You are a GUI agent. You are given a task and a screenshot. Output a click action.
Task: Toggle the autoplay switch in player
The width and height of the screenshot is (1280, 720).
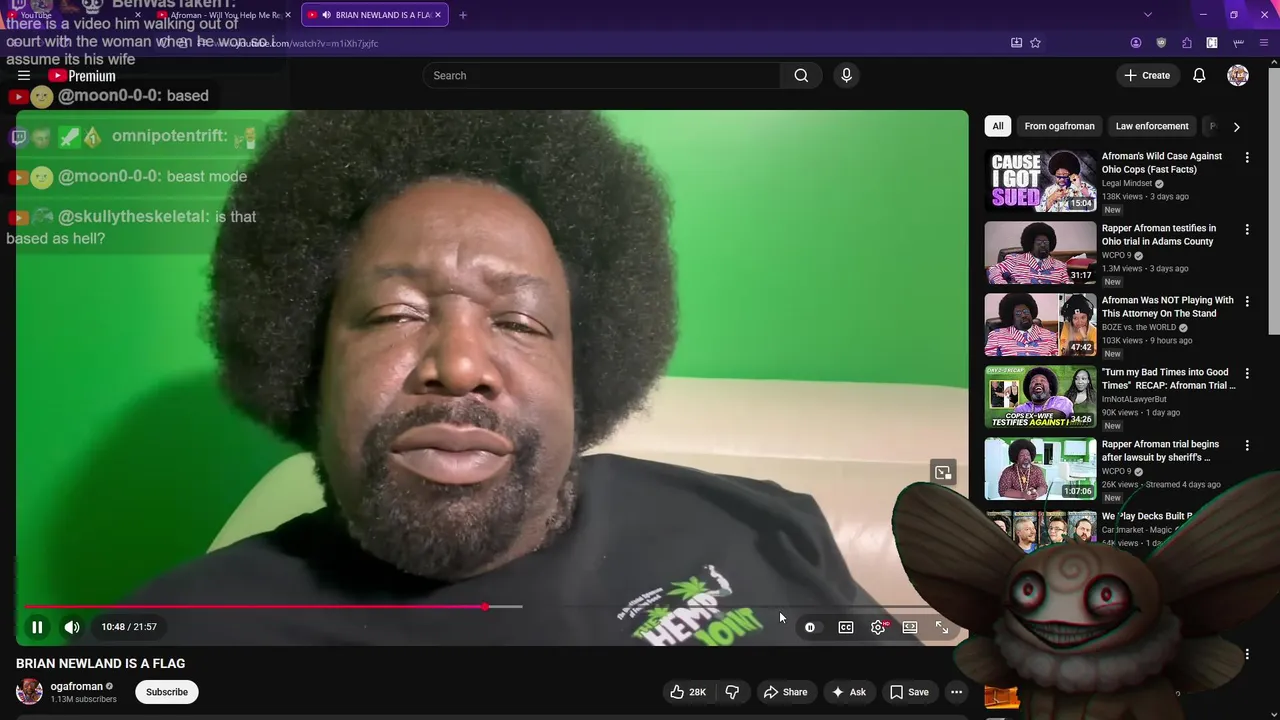810,627
